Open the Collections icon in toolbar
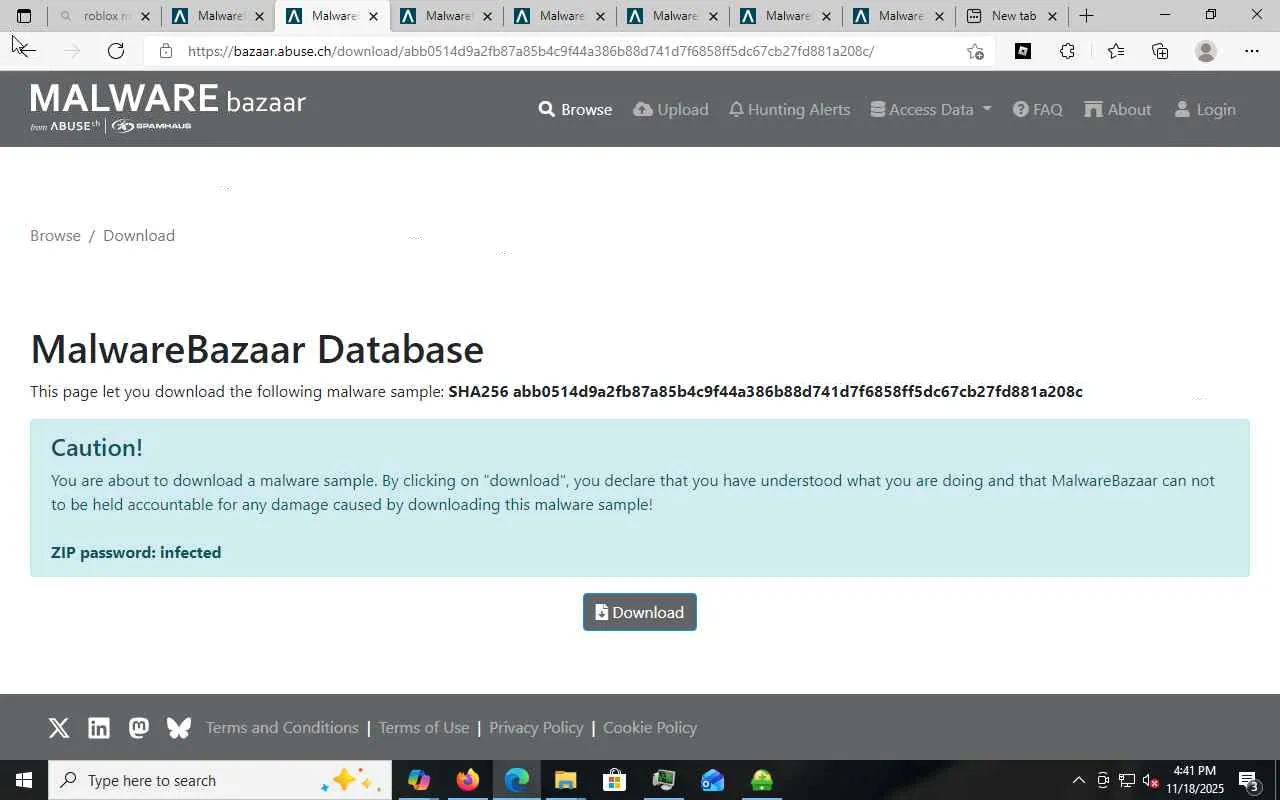Screen dimensions: 1280x800 1160,51
